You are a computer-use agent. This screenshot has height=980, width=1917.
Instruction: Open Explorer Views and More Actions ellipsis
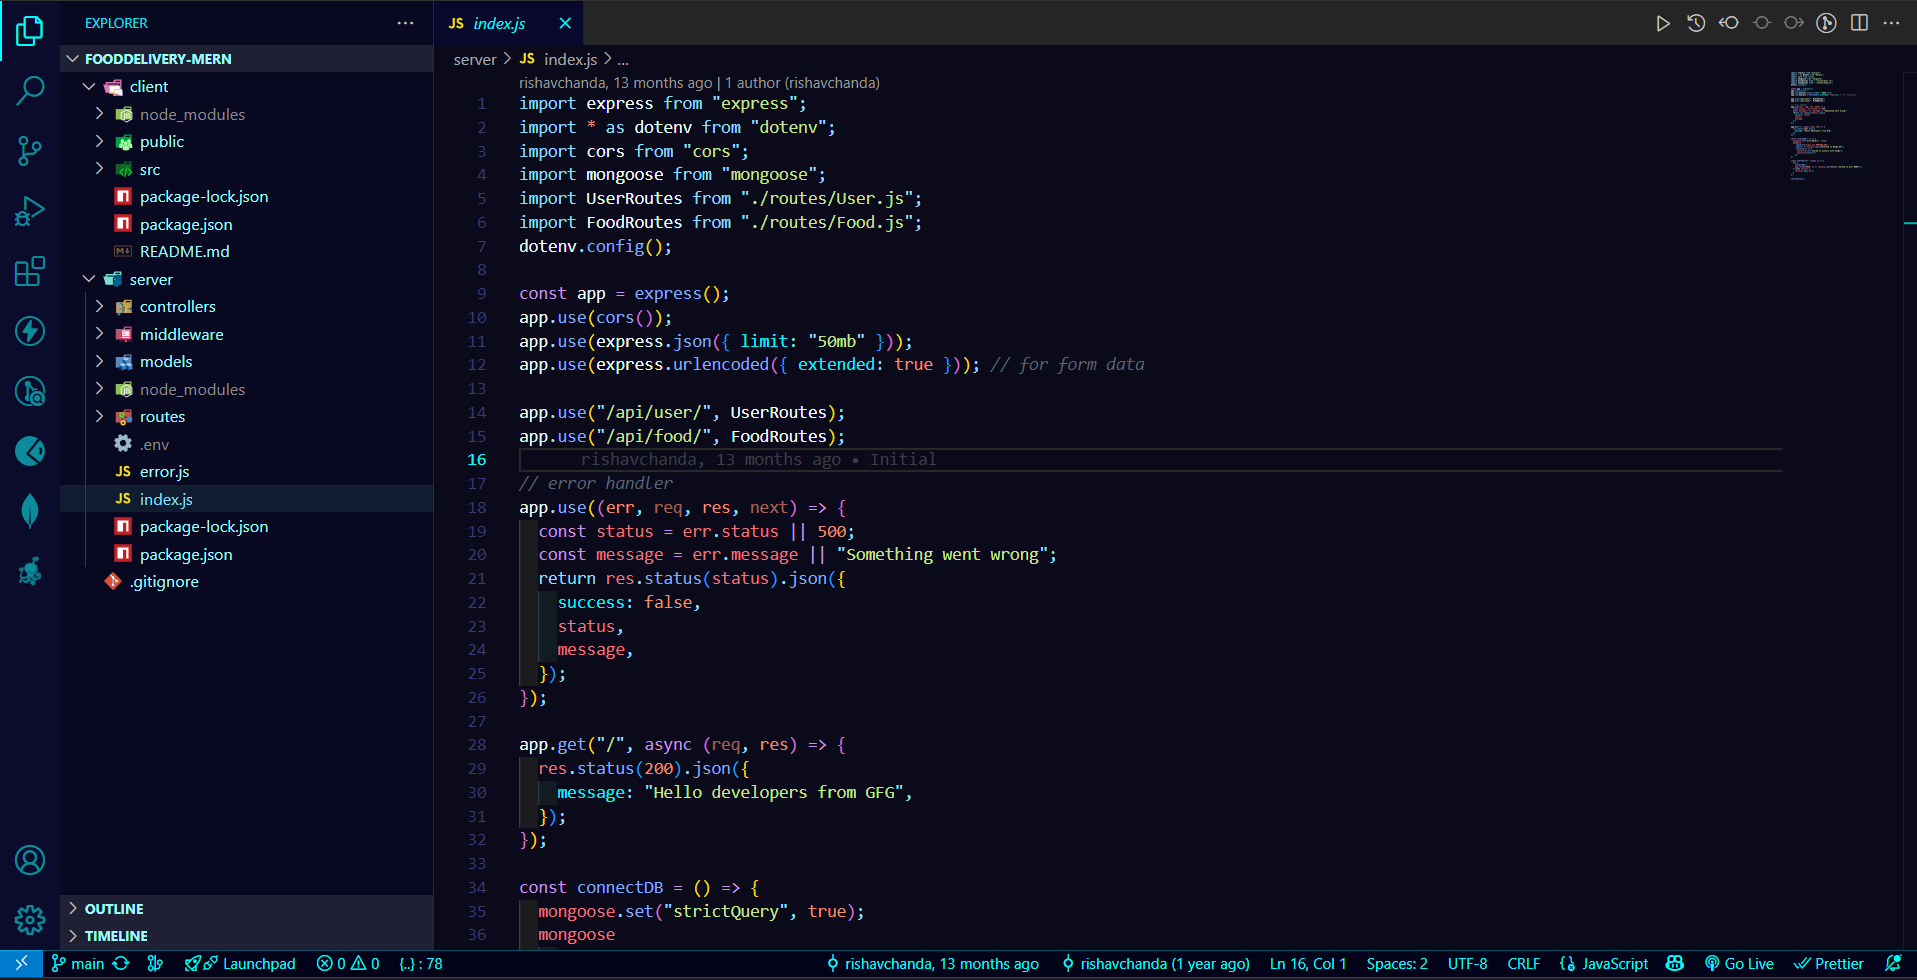coord(405,23)
